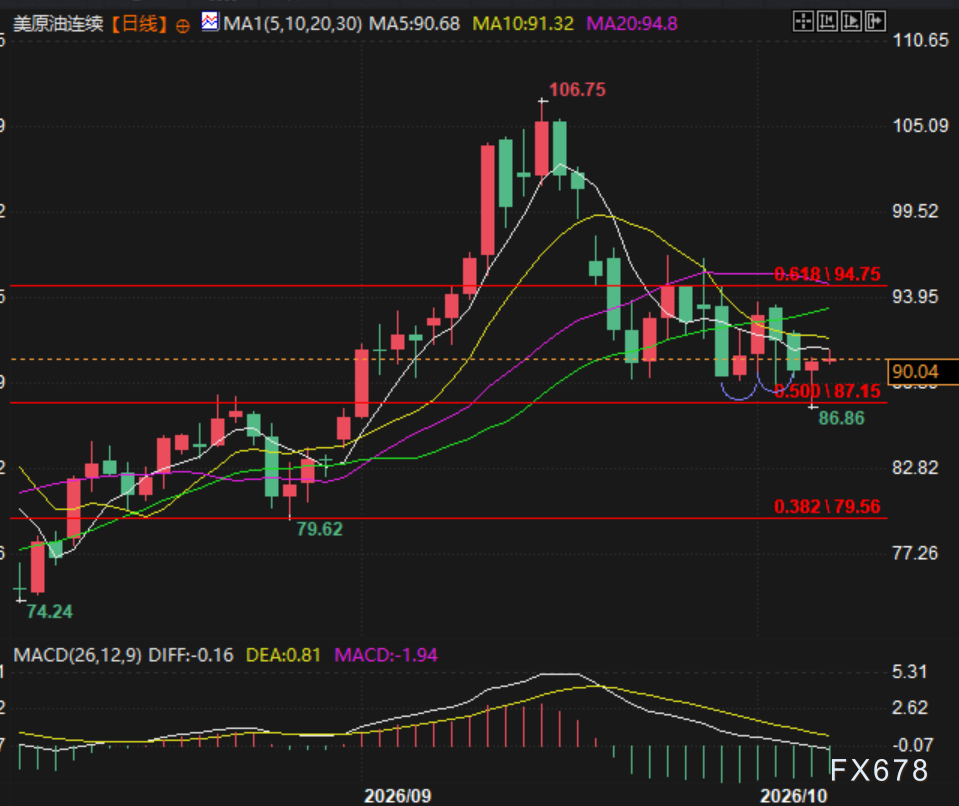Click the orange circled-plus icon beside 日线
Viewport: 959px width, 806px height.
pyautogui.click(x=182, y=26)
